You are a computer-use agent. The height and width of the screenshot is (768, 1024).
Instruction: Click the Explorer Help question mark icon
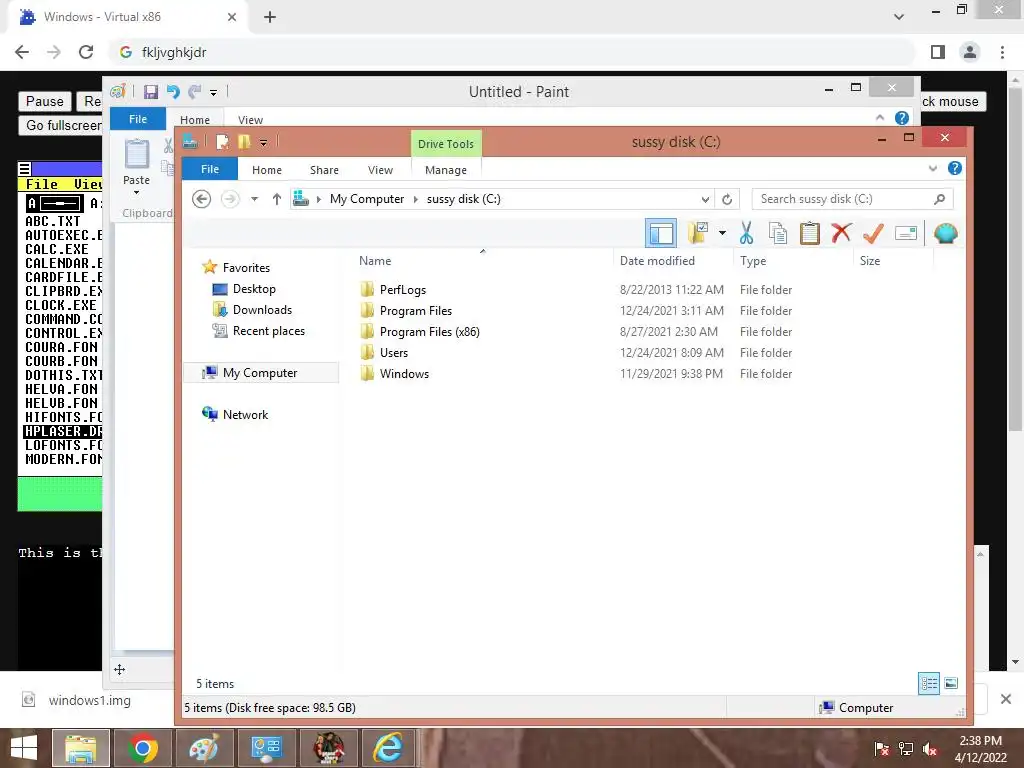pyautogui.click(x=954, y=168)
